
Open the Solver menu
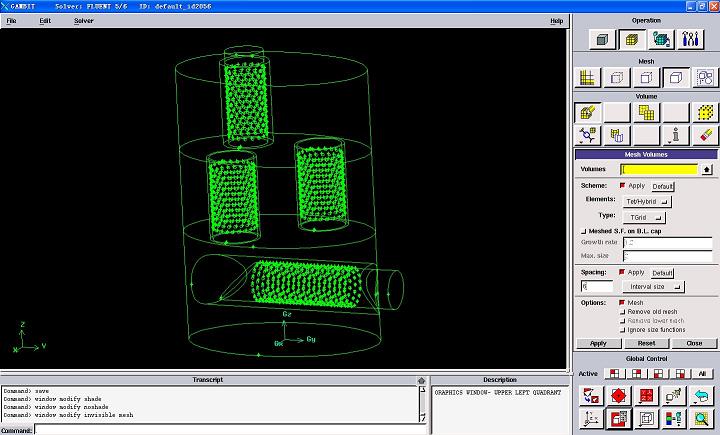coord(83,20)
